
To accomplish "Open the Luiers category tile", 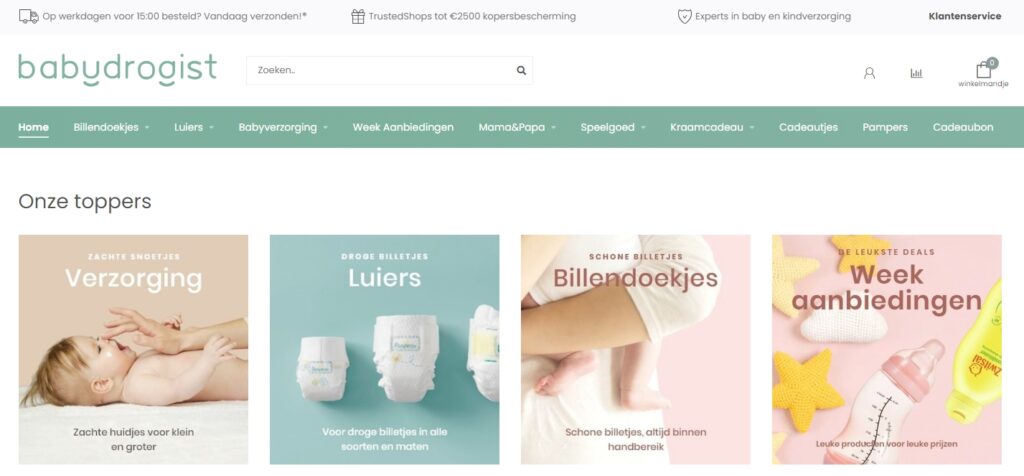I will 385,349.
